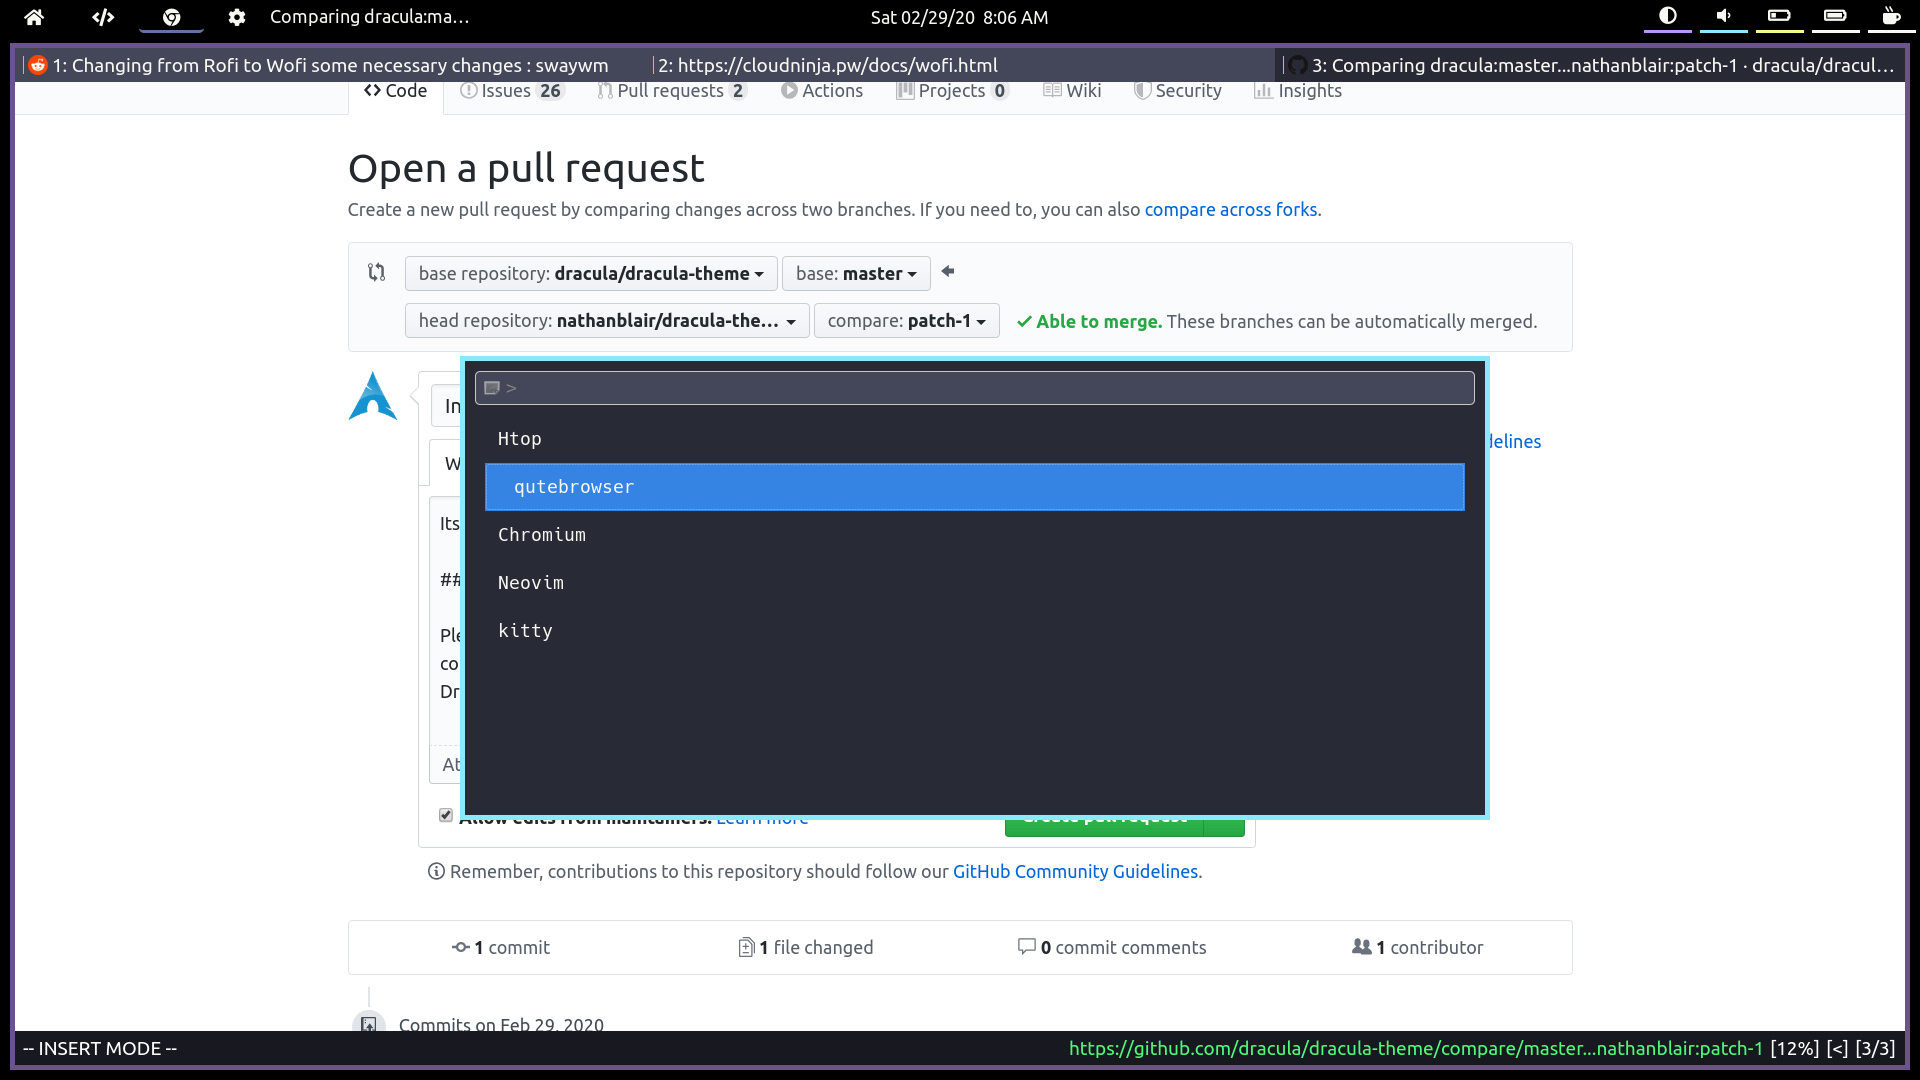Click the code icon in the top bar
The width and height of the screenshot is (1920, 1080).
coord(102,17)
